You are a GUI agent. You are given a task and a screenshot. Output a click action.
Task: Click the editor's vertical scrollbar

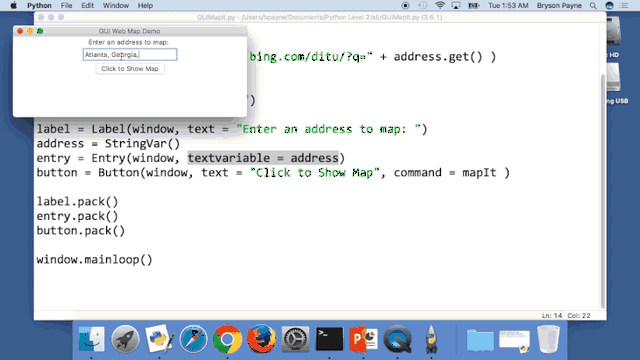(x=603, y=191)
